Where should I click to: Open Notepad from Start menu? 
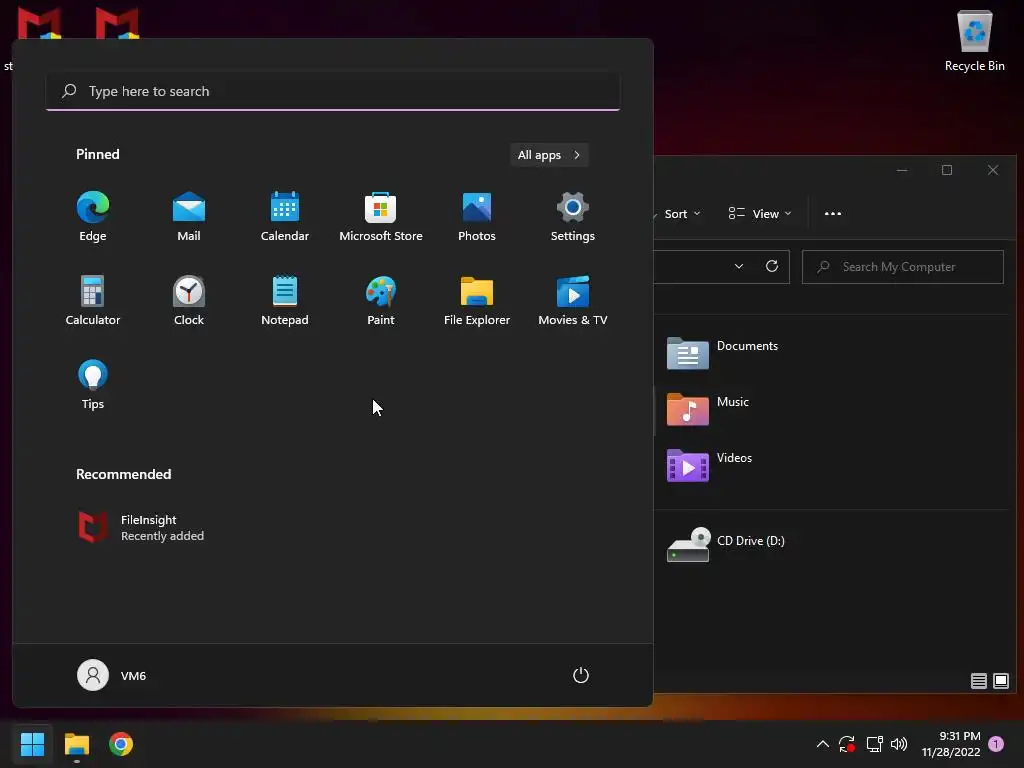point(285,301)
